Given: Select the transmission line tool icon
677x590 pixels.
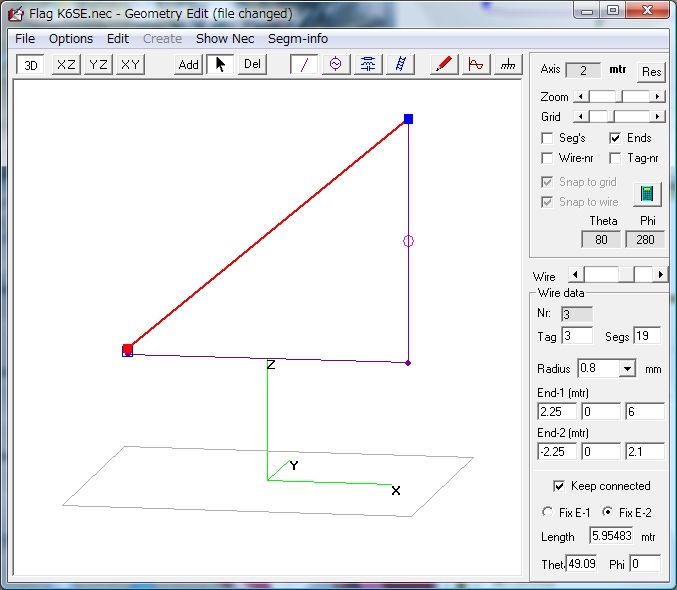Looking at the screenshot, I should [x=400, y=65].
